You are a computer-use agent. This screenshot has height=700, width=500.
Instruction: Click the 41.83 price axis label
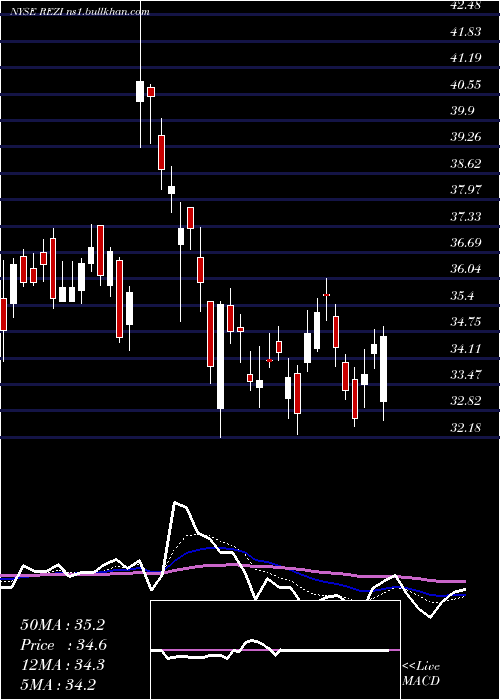pos(467,31)
